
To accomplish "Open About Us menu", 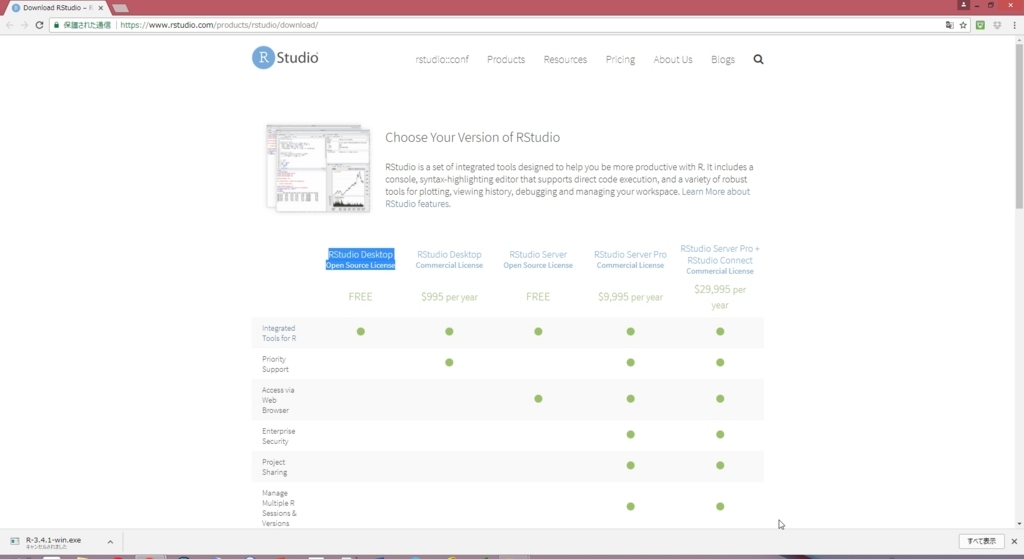I will tap(673, 59).
